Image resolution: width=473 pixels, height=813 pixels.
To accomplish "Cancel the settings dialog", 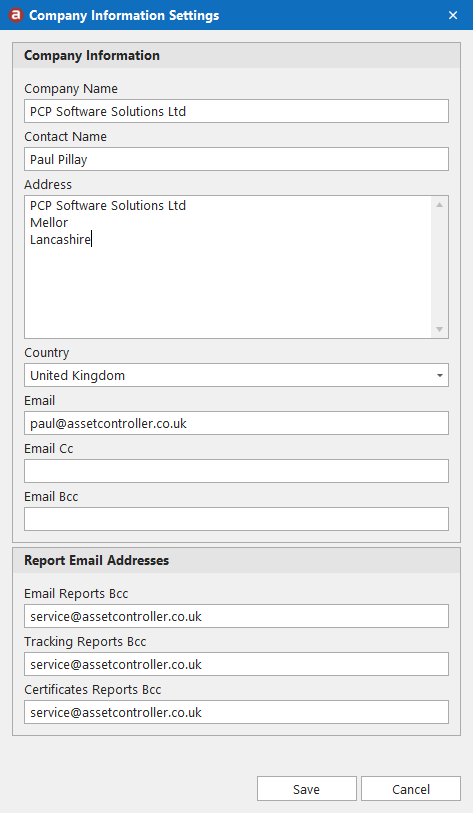I will 411,789.
